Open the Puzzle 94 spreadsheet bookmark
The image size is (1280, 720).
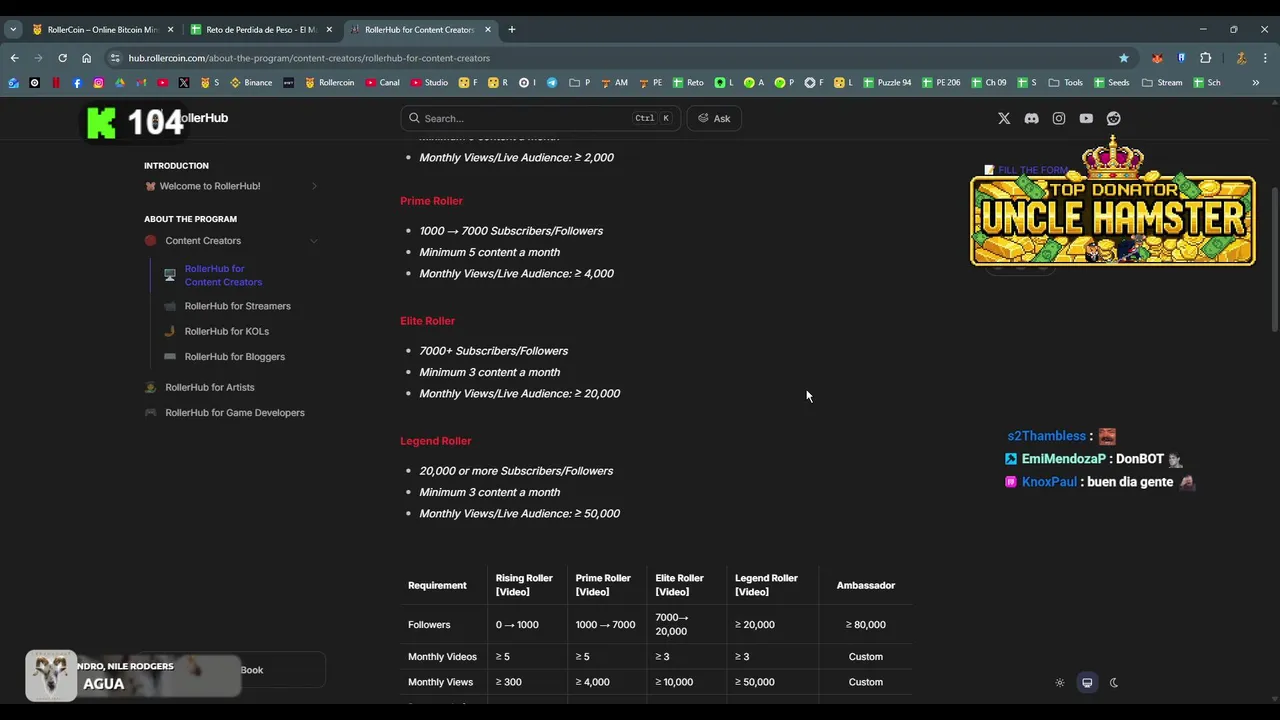[887, 83]
